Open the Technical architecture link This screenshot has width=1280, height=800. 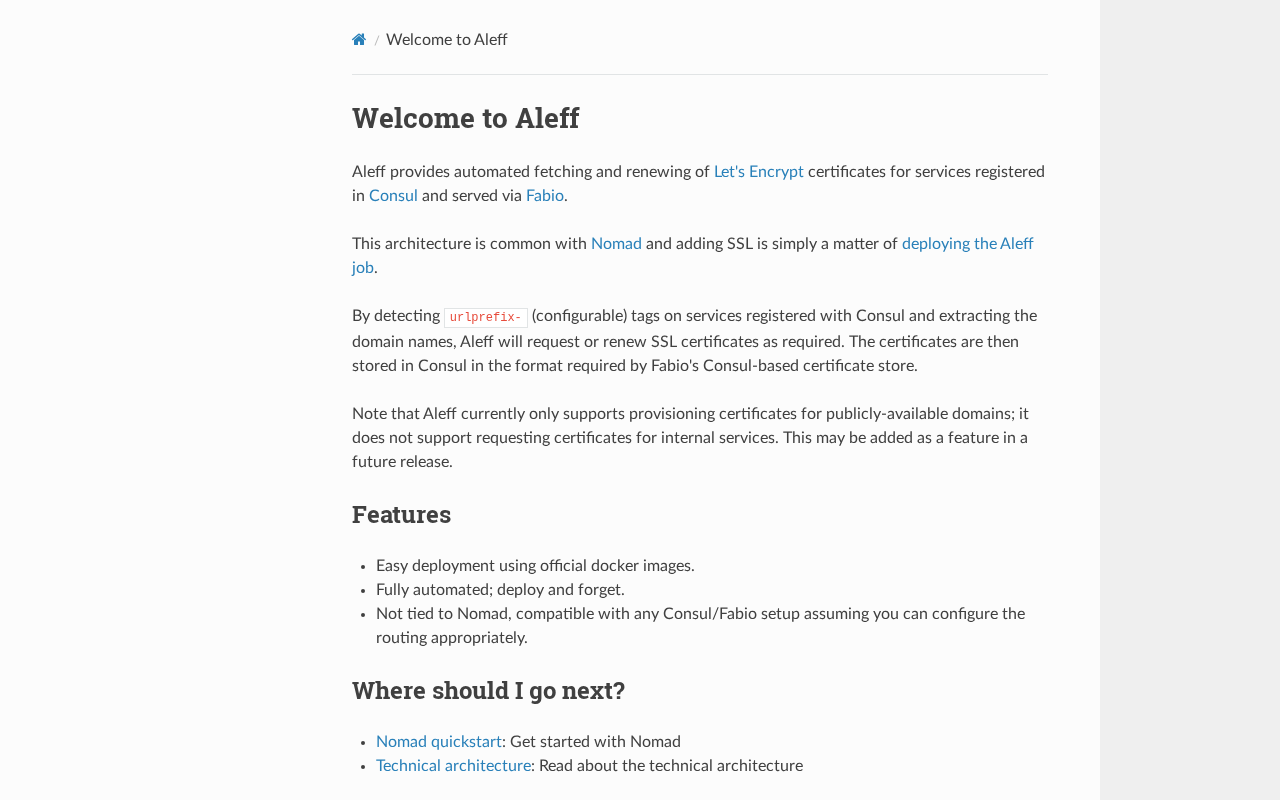[453, 766]
